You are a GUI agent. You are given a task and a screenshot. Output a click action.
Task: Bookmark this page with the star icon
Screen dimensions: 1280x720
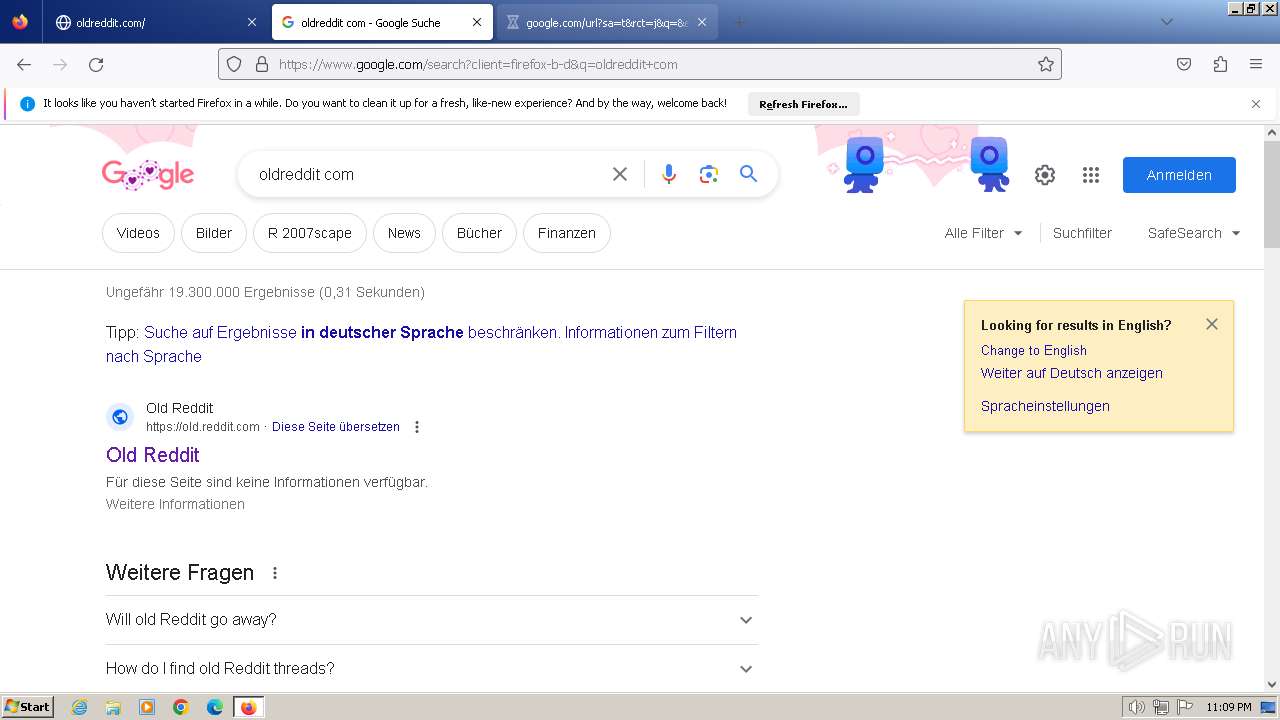1046,64
